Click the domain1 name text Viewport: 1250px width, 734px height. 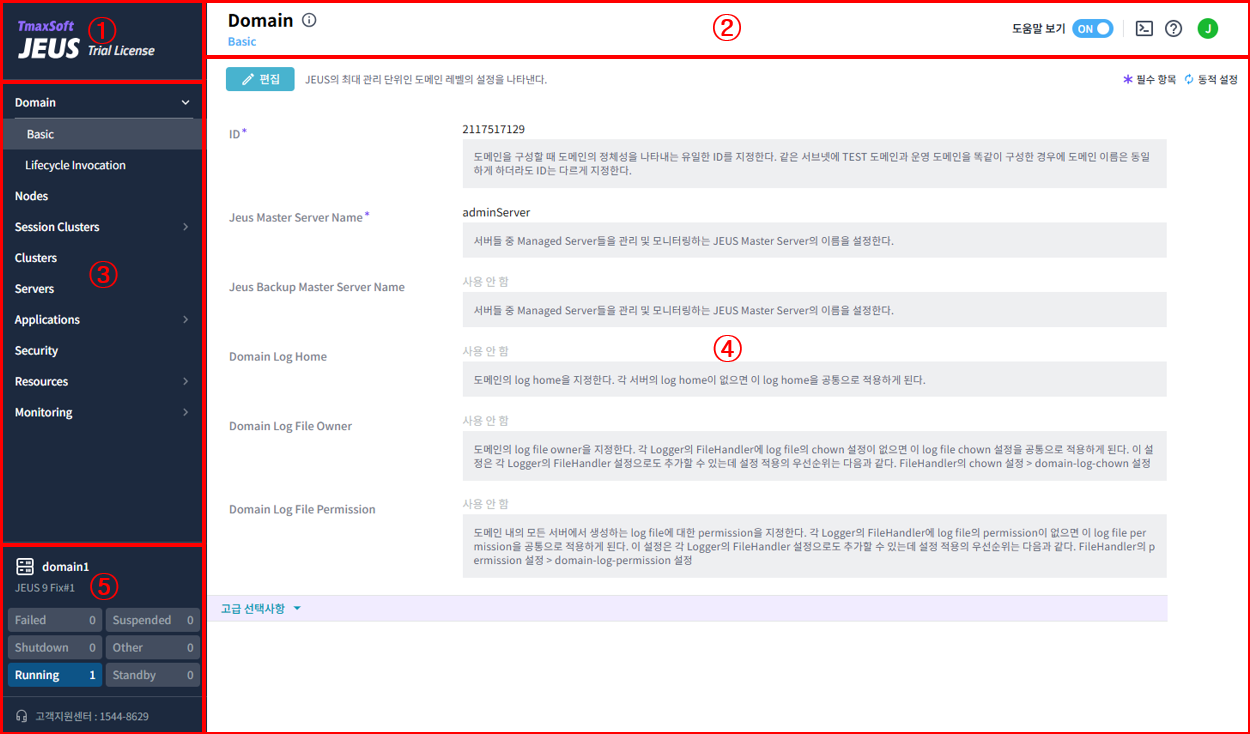coord(65,567)
